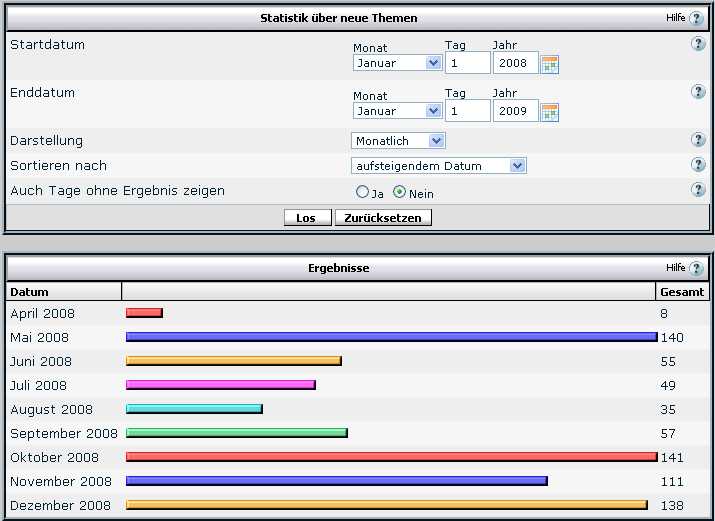Open the Enddatum Monat dropdown

(397, 111)
